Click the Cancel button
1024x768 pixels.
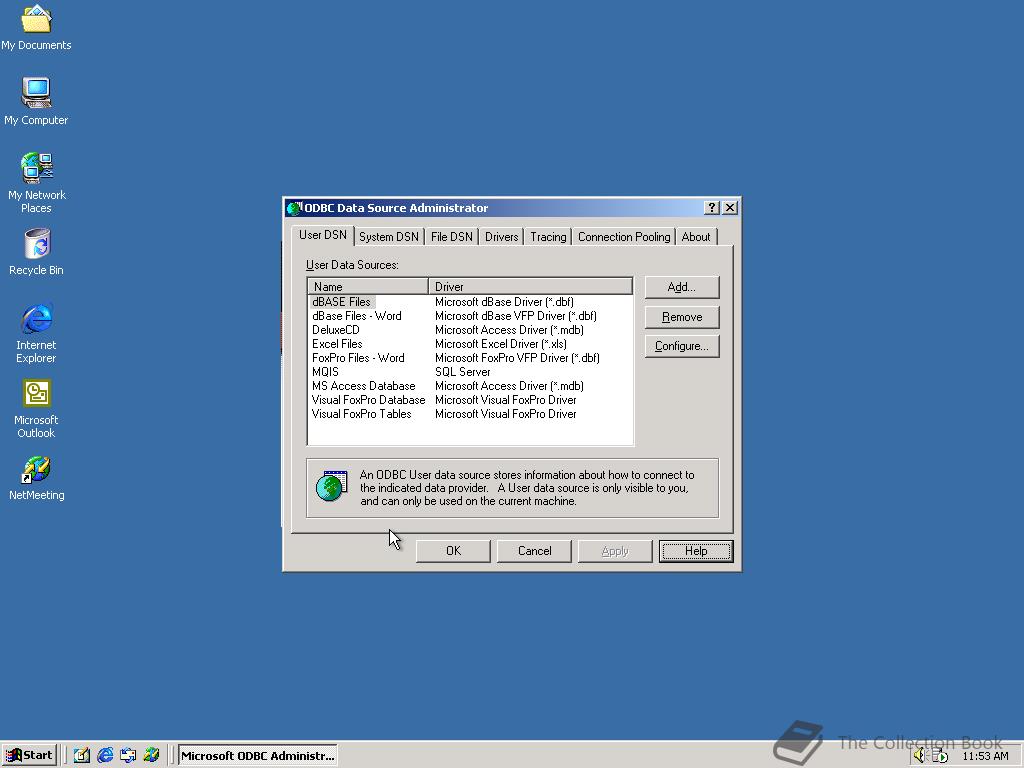tap(534, 551)
